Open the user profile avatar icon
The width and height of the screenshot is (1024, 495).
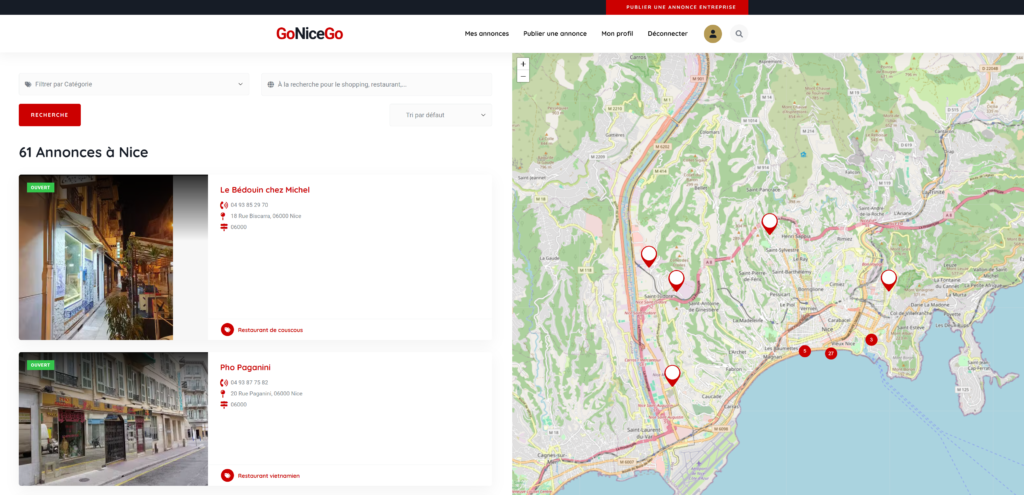pyautogui.click(x=713, y=34)
